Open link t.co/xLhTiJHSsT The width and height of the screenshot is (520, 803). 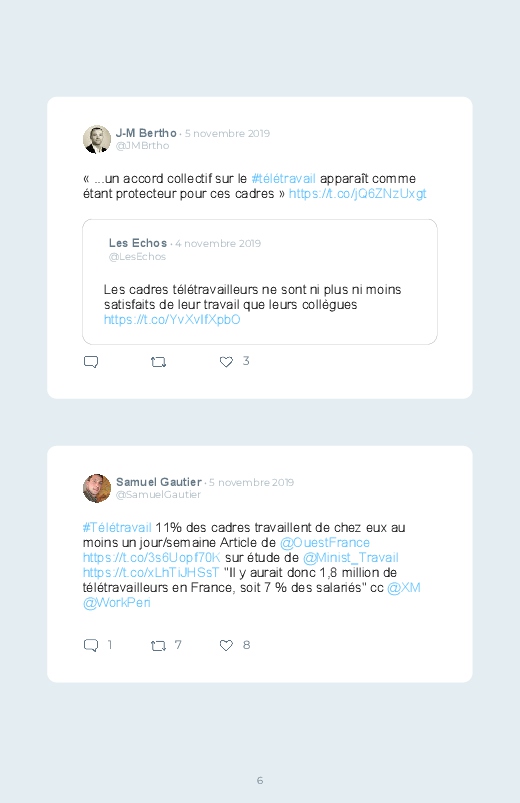pos(151,572)
